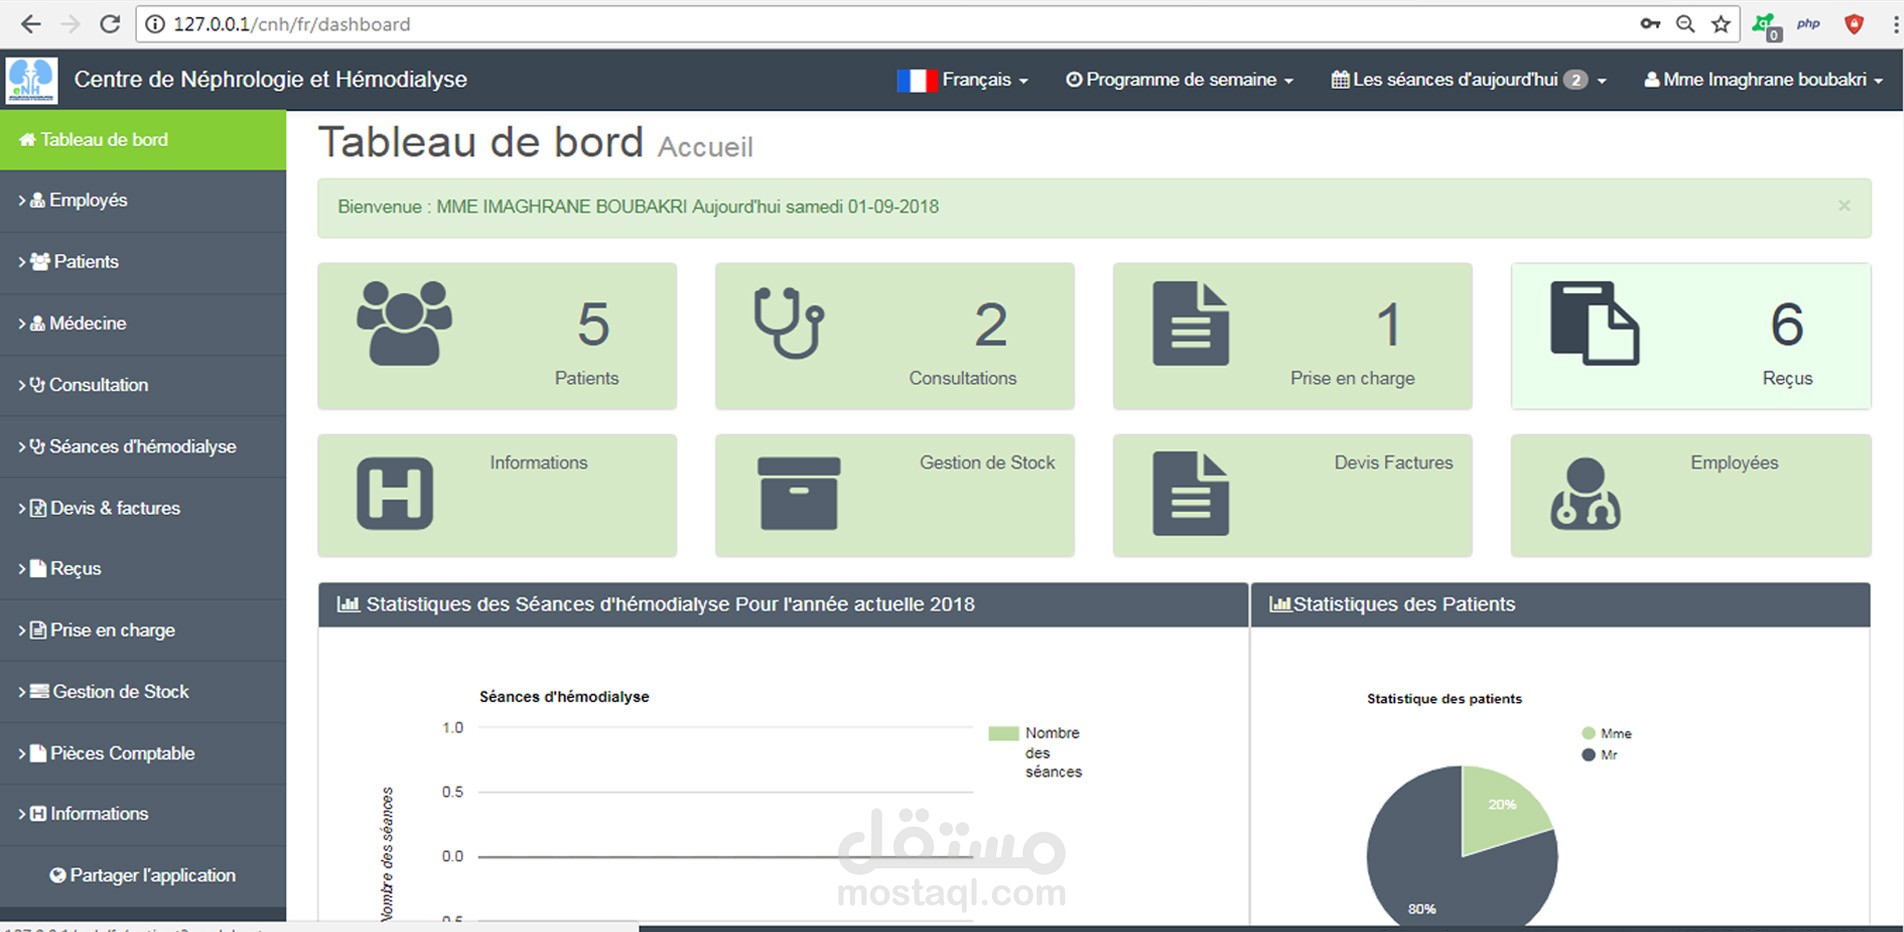Image resolution: width=1904 pixels, height=932 pixels.
Task: Click the 2 Consultations count
Action: tap(990, 324)
